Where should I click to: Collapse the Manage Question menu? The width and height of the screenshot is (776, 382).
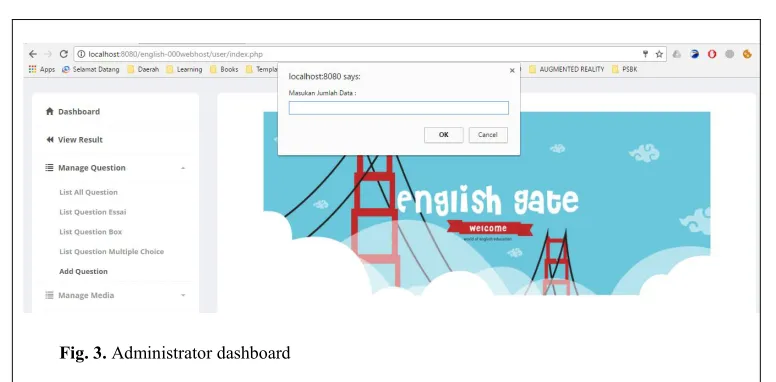tap(183, 168)
